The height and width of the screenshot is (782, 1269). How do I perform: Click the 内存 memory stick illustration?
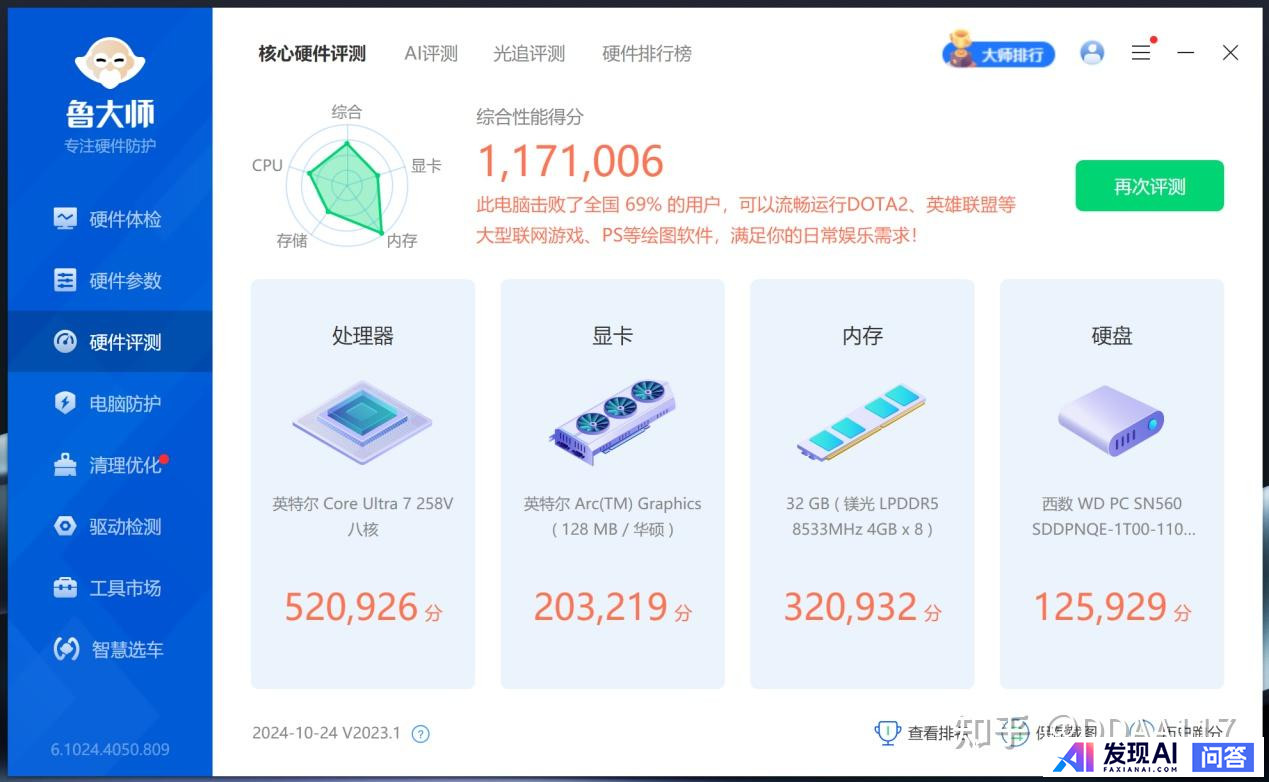(x=861, y=421)
